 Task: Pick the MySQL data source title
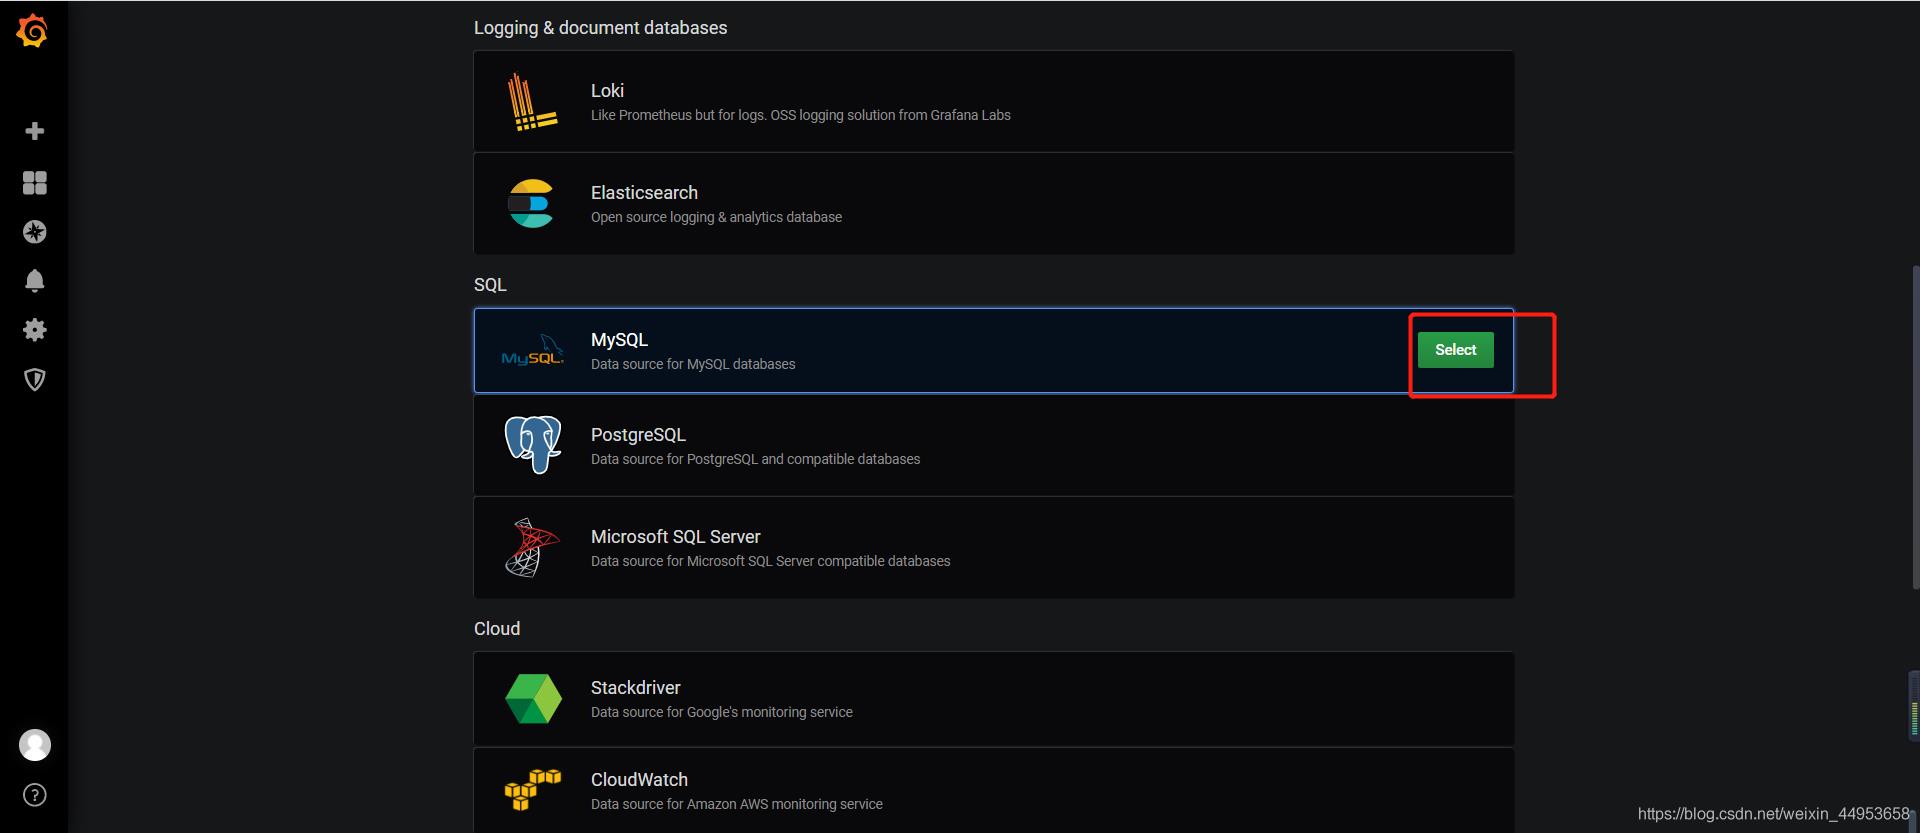pyautogui.click(x=619, y=340)
